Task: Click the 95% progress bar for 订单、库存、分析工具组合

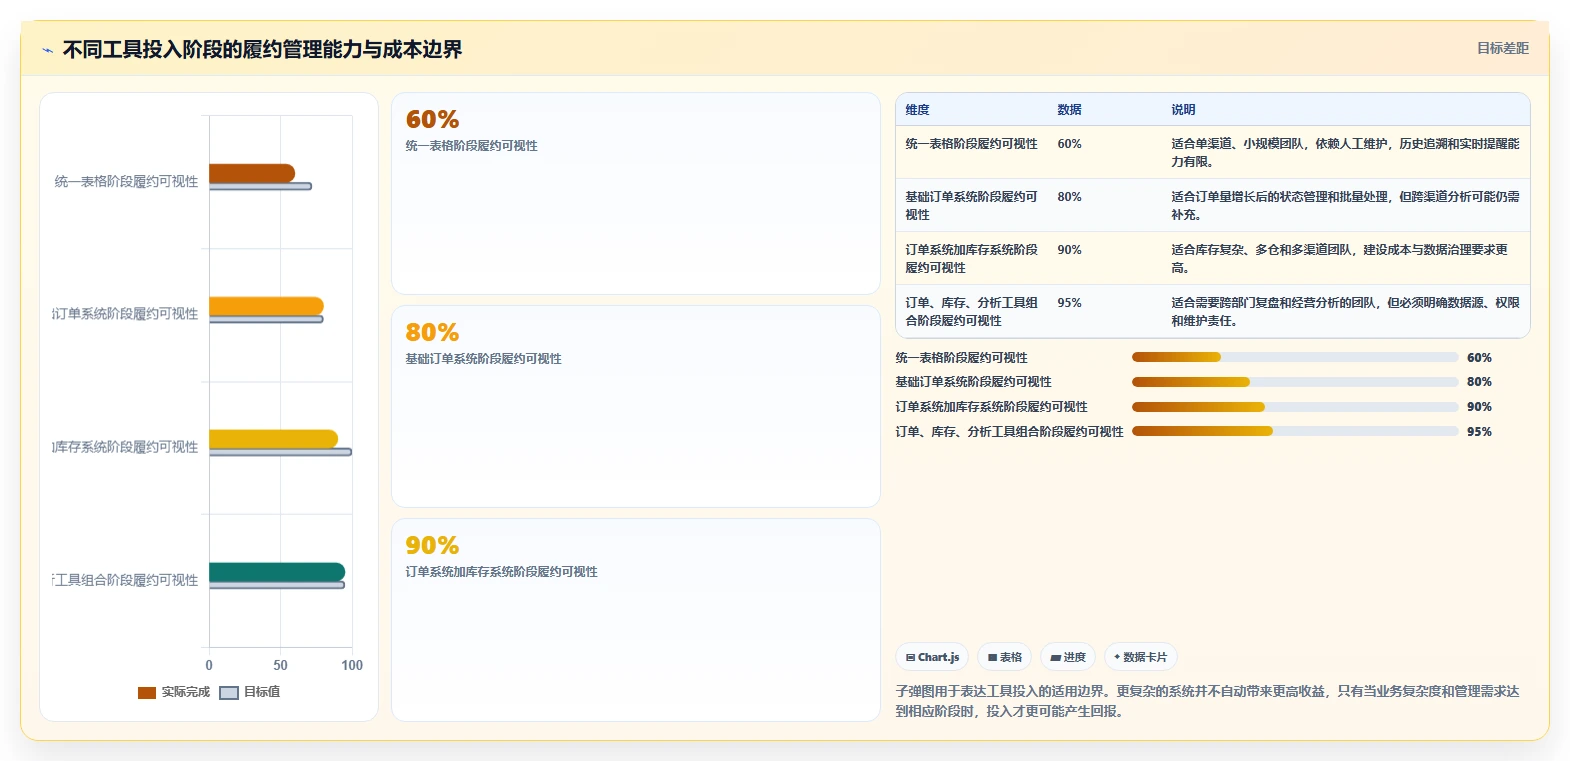Action: (x=1295, y=431)
